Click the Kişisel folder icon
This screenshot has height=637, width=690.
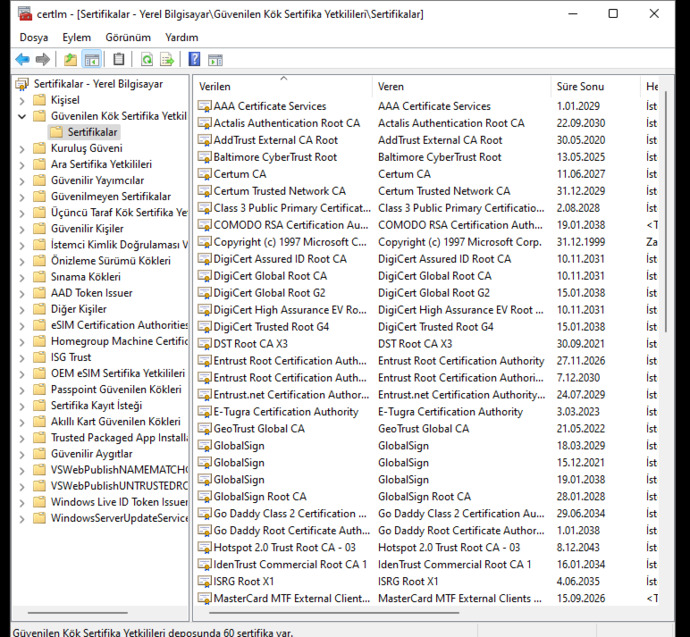click(x=40, y=100)
